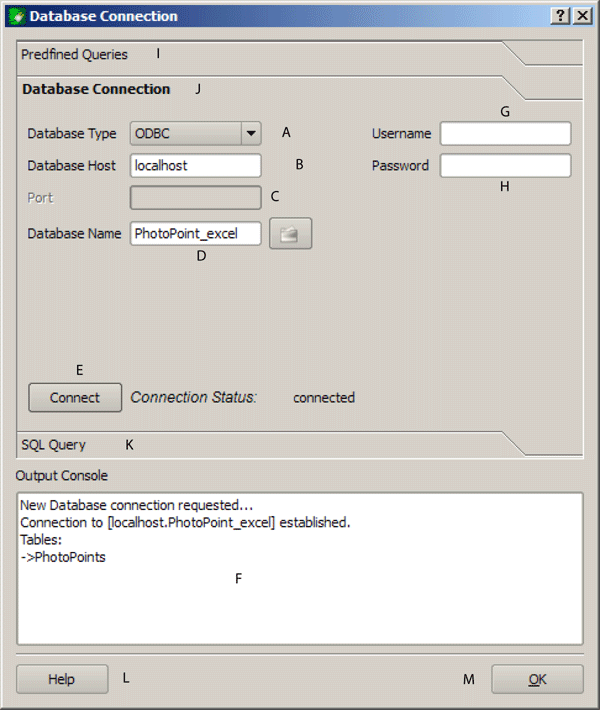600x710 pixels.
Task: Click the connected status text
Action: 324,398
